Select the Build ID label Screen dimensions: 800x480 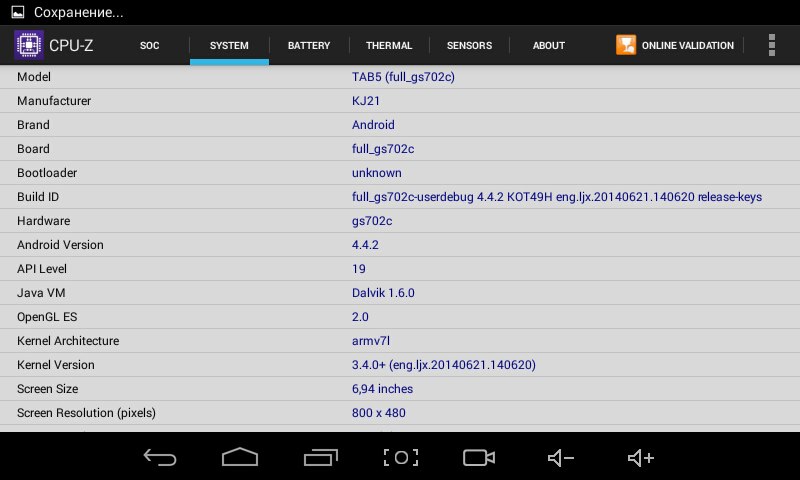pyautogui.click(x=38, y=196)
